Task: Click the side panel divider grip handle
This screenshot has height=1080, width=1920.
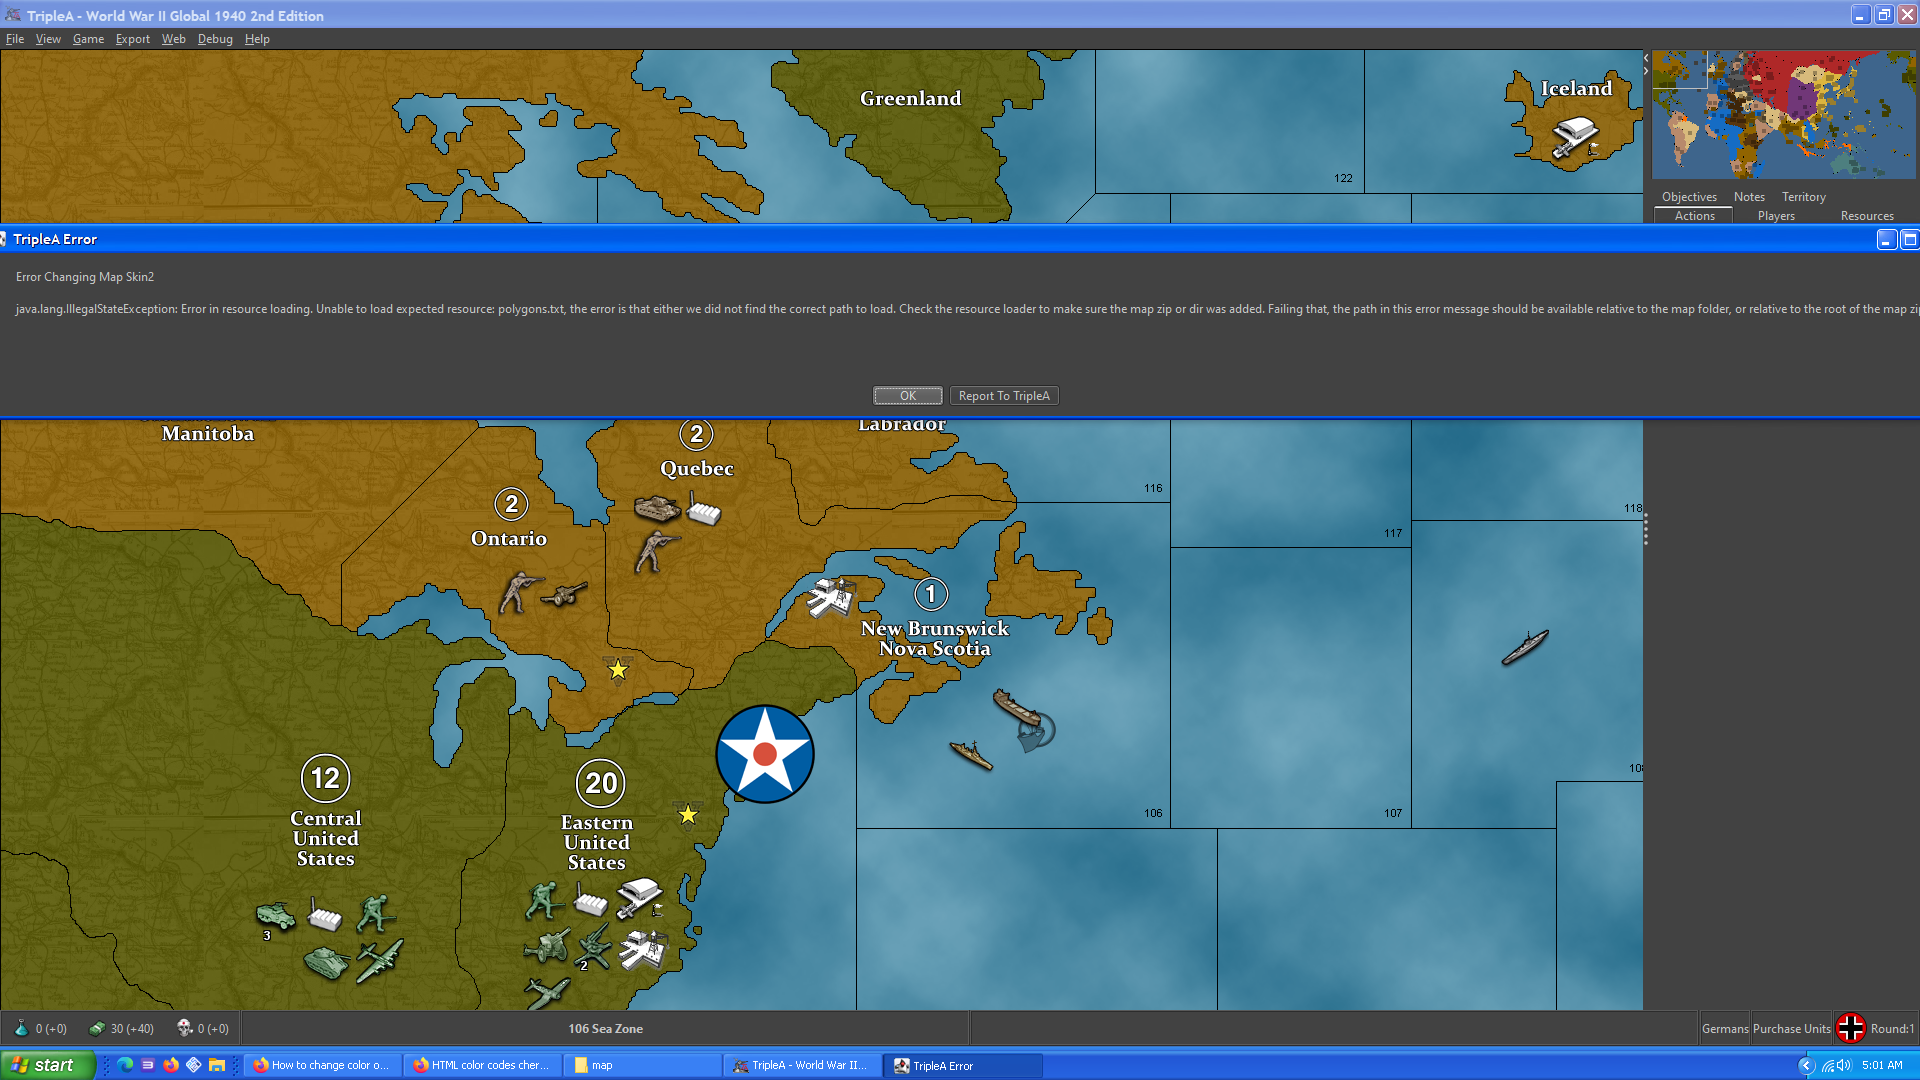Action: point(1646,530)
